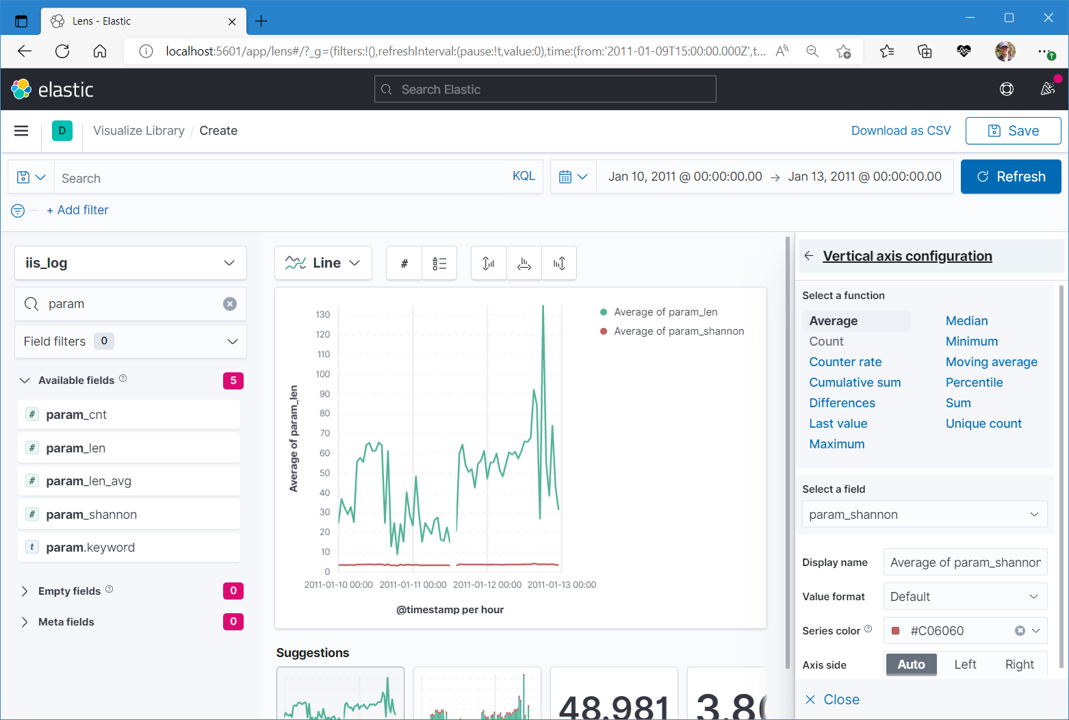
Task: Open browser zoom magnifier icon
Action: pos(812,51)
